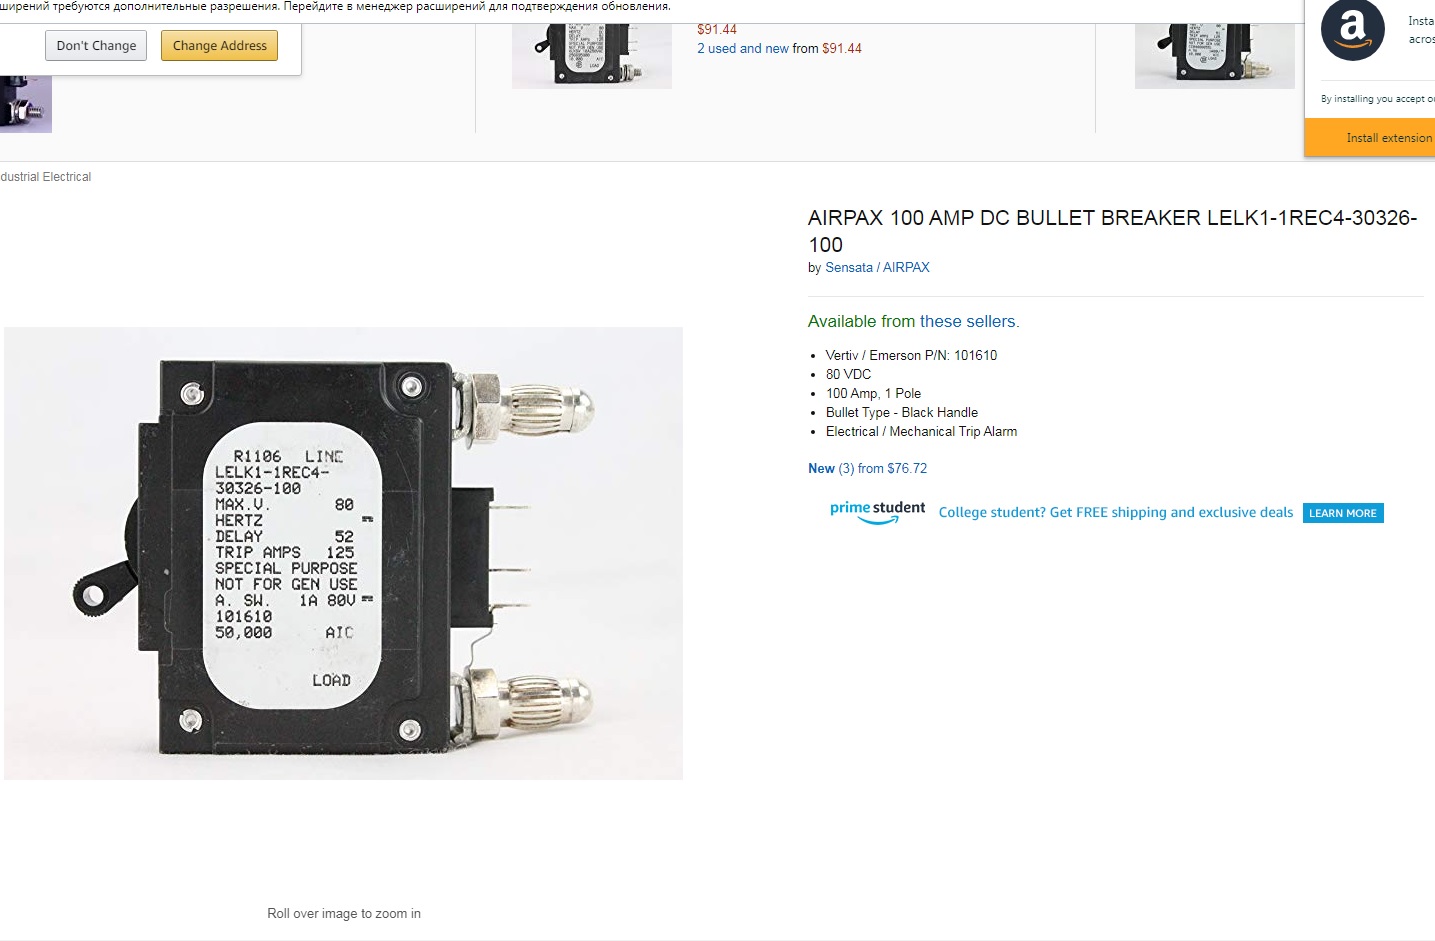
Task: Select the cropped left breaker thumbnail
Action: (26, 104)
